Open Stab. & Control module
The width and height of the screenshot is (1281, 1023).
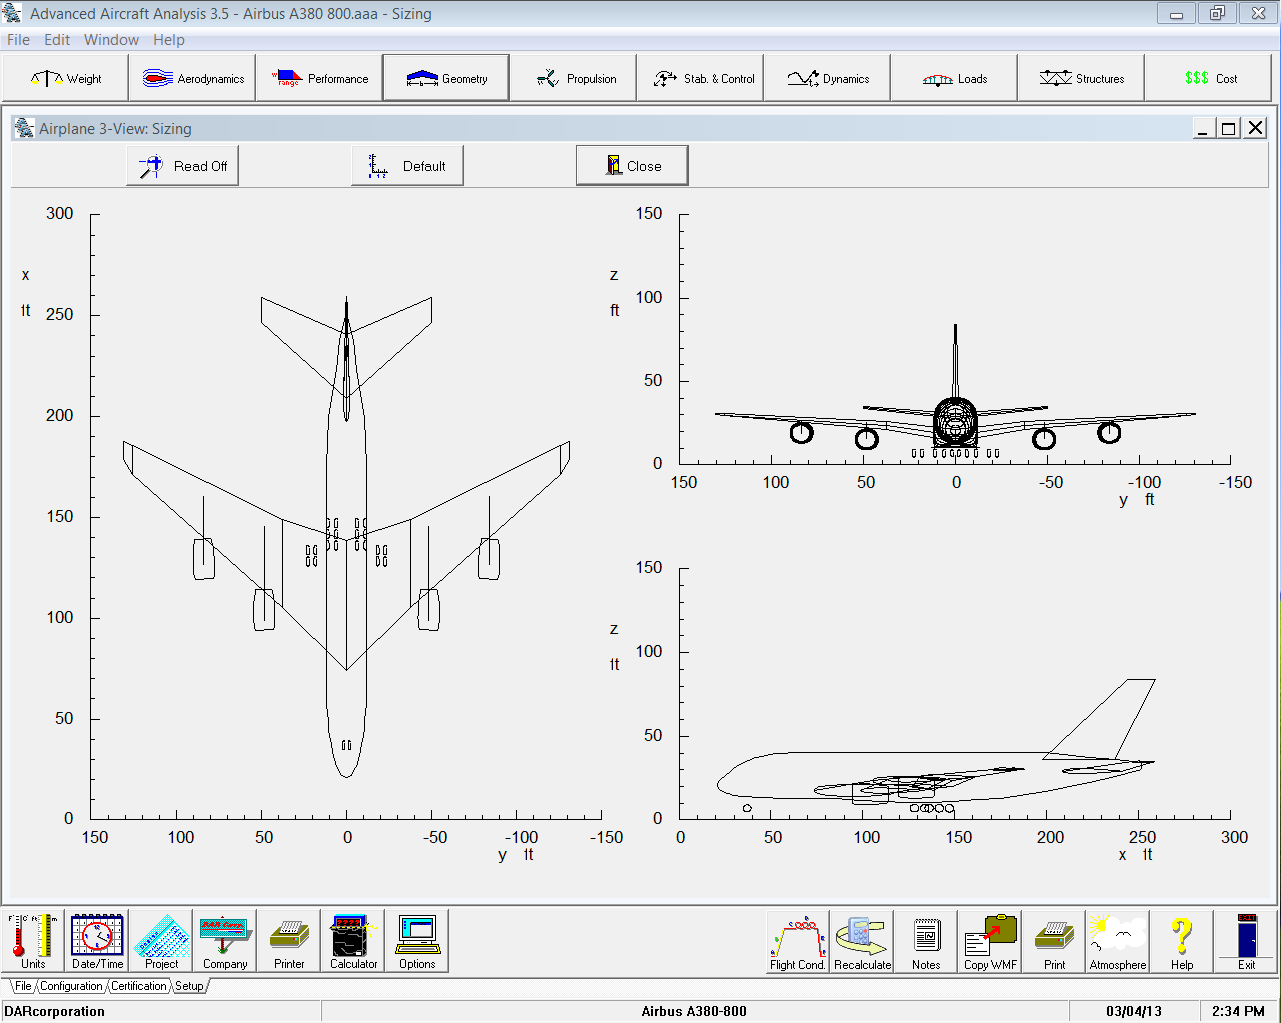click(x=700, y=78)
